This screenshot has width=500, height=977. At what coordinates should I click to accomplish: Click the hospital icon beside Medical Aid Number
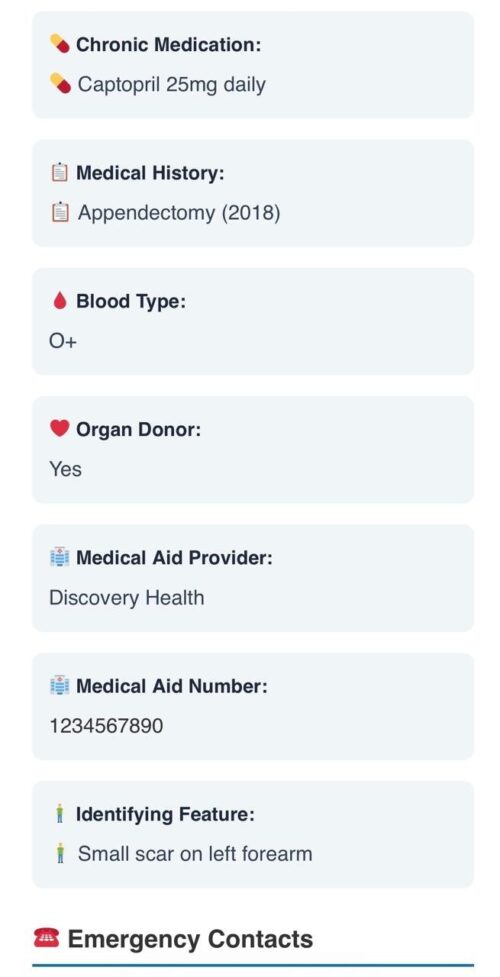(x=59, y=685)
